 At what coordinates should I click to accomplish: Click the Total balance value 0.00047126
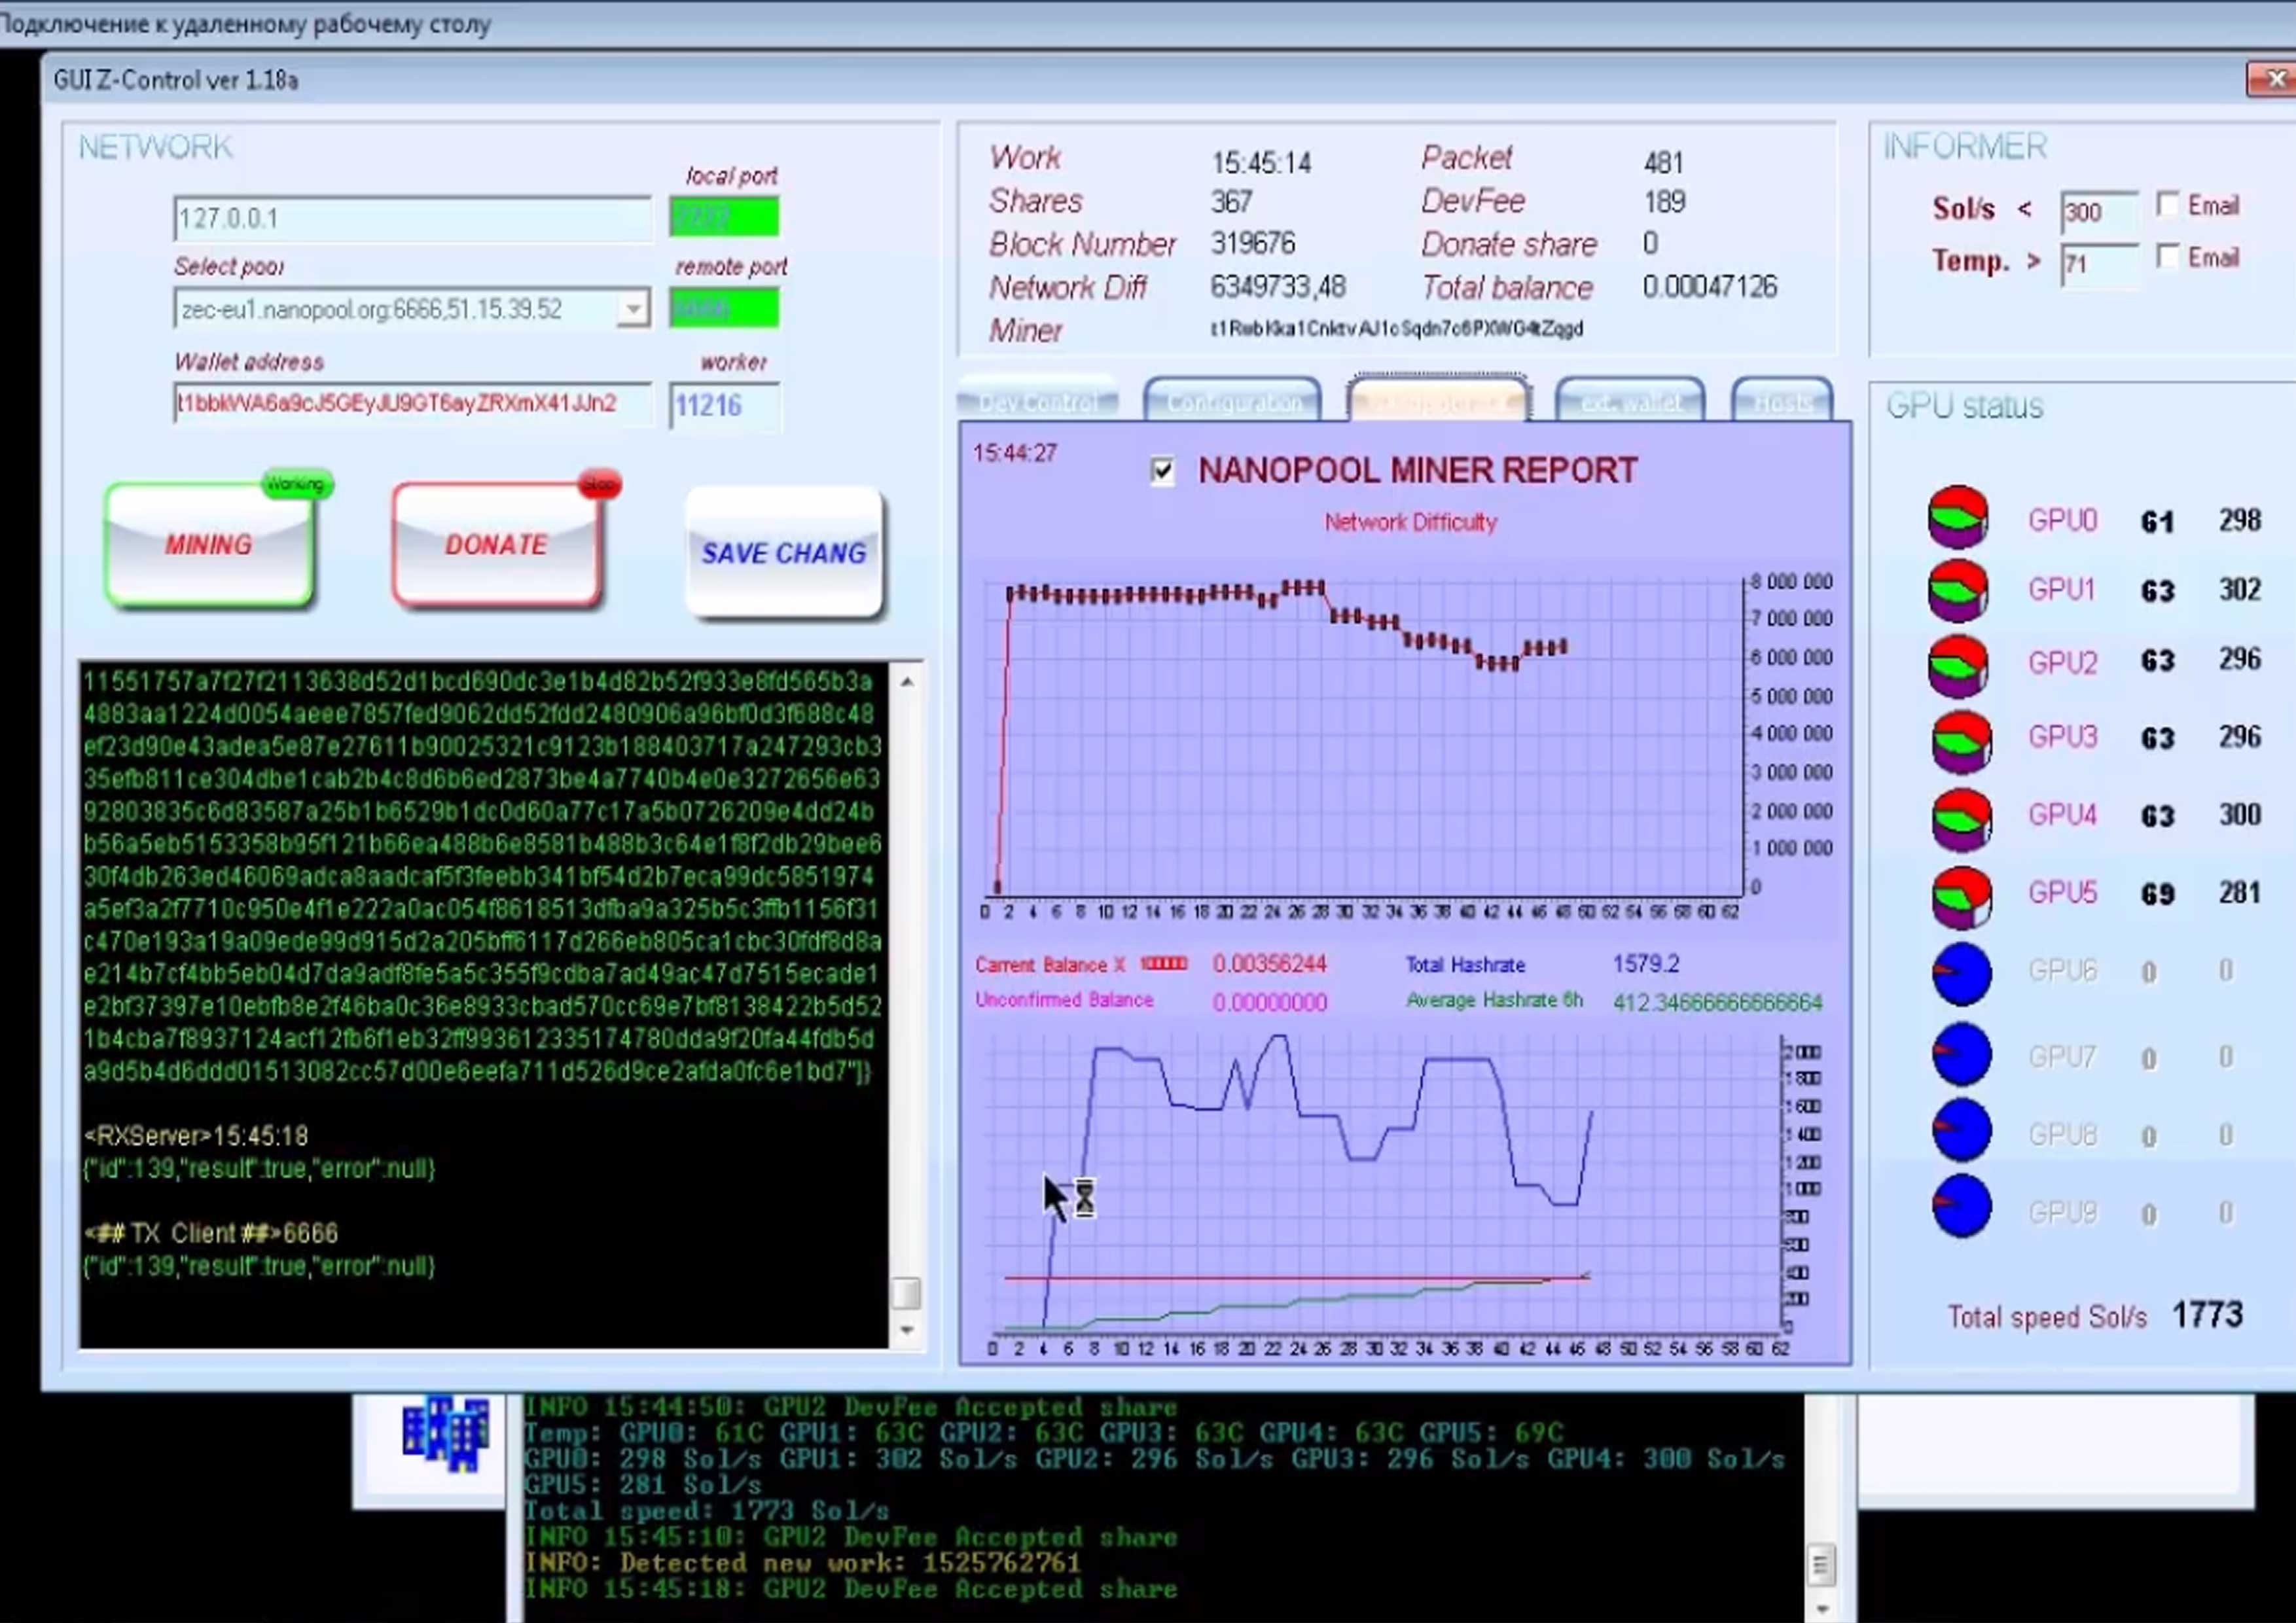[x=1709, y=288]
